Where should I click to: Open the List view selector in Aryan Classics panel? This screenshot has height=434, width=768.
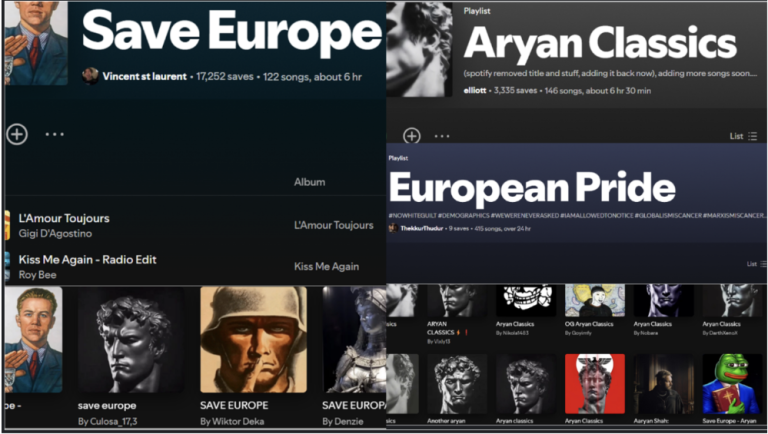[743, 136]
